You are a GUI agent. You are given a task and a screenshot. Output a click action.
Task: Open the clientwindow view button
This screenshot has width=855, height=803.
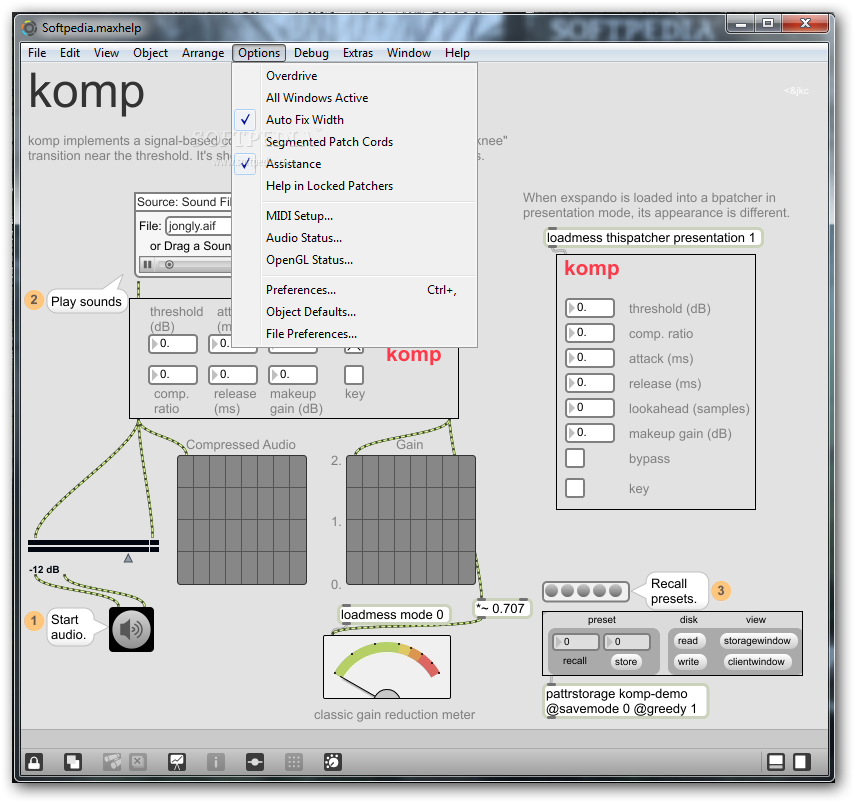756,661
